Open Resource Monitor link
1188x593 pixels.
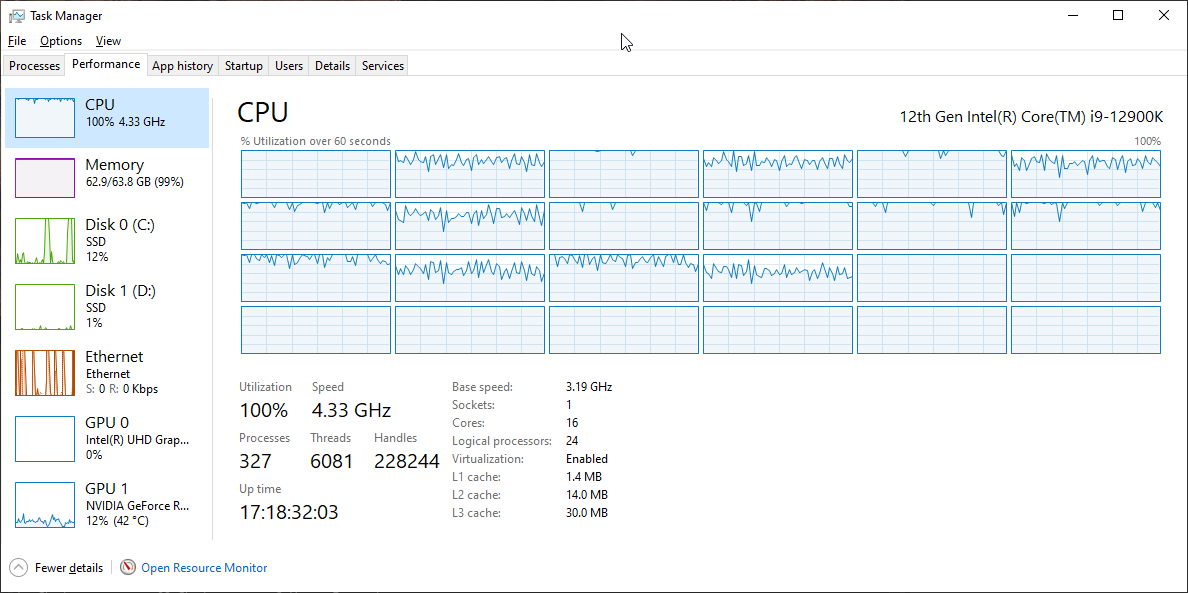[x=204, y=567]
